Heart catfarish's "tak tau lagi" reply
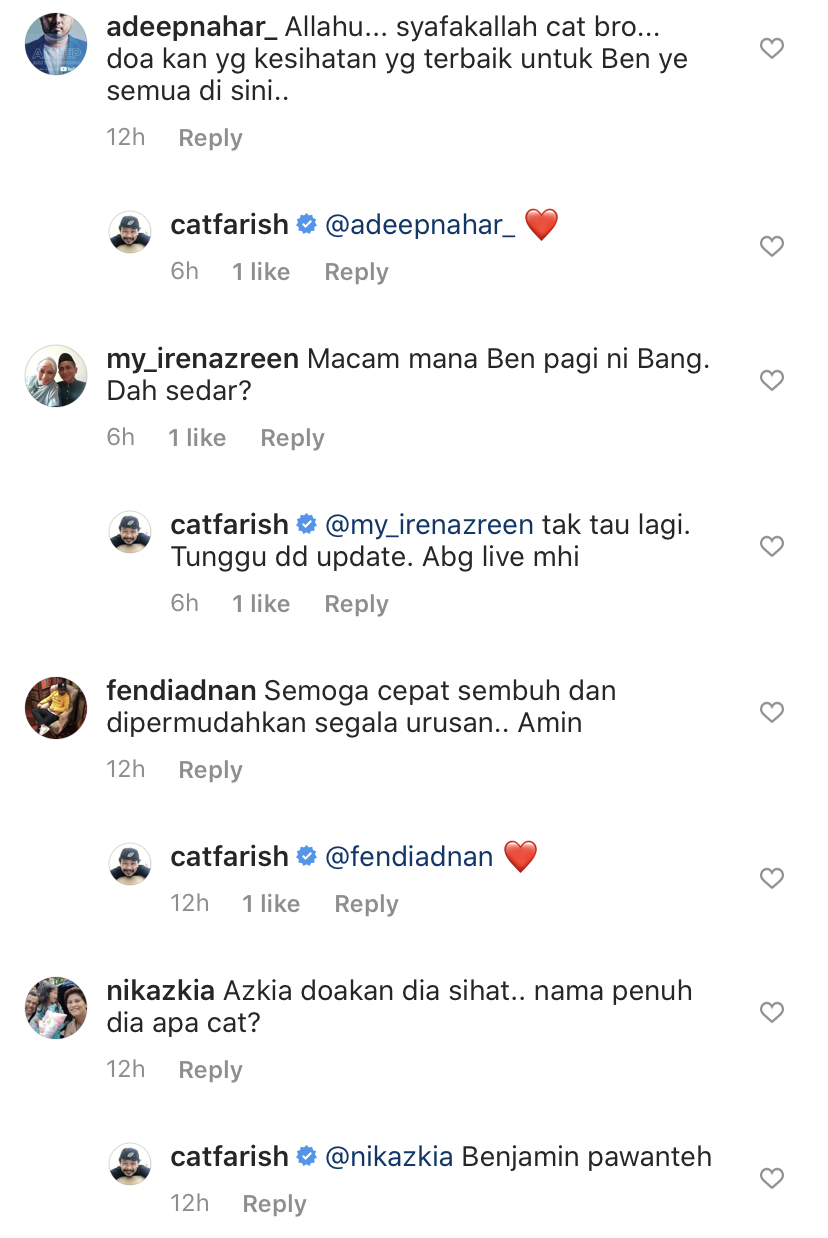Image resolution: width=828 pixels, height=1238 pixels. pyautogui.click(x=771, y=546)
